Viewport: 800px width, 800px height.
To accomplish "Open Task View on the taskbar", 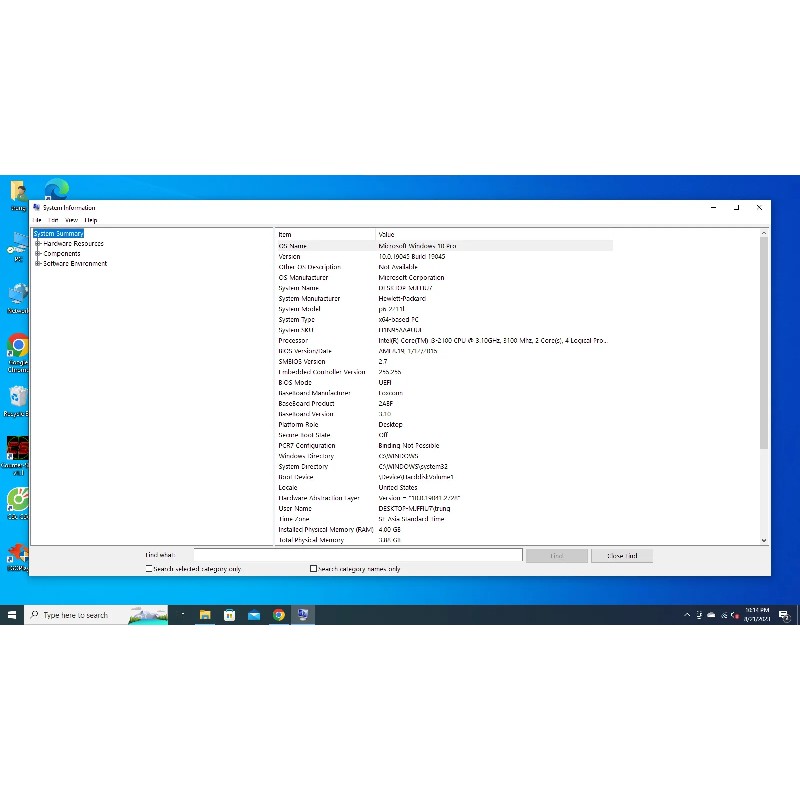I will [182, 615].
